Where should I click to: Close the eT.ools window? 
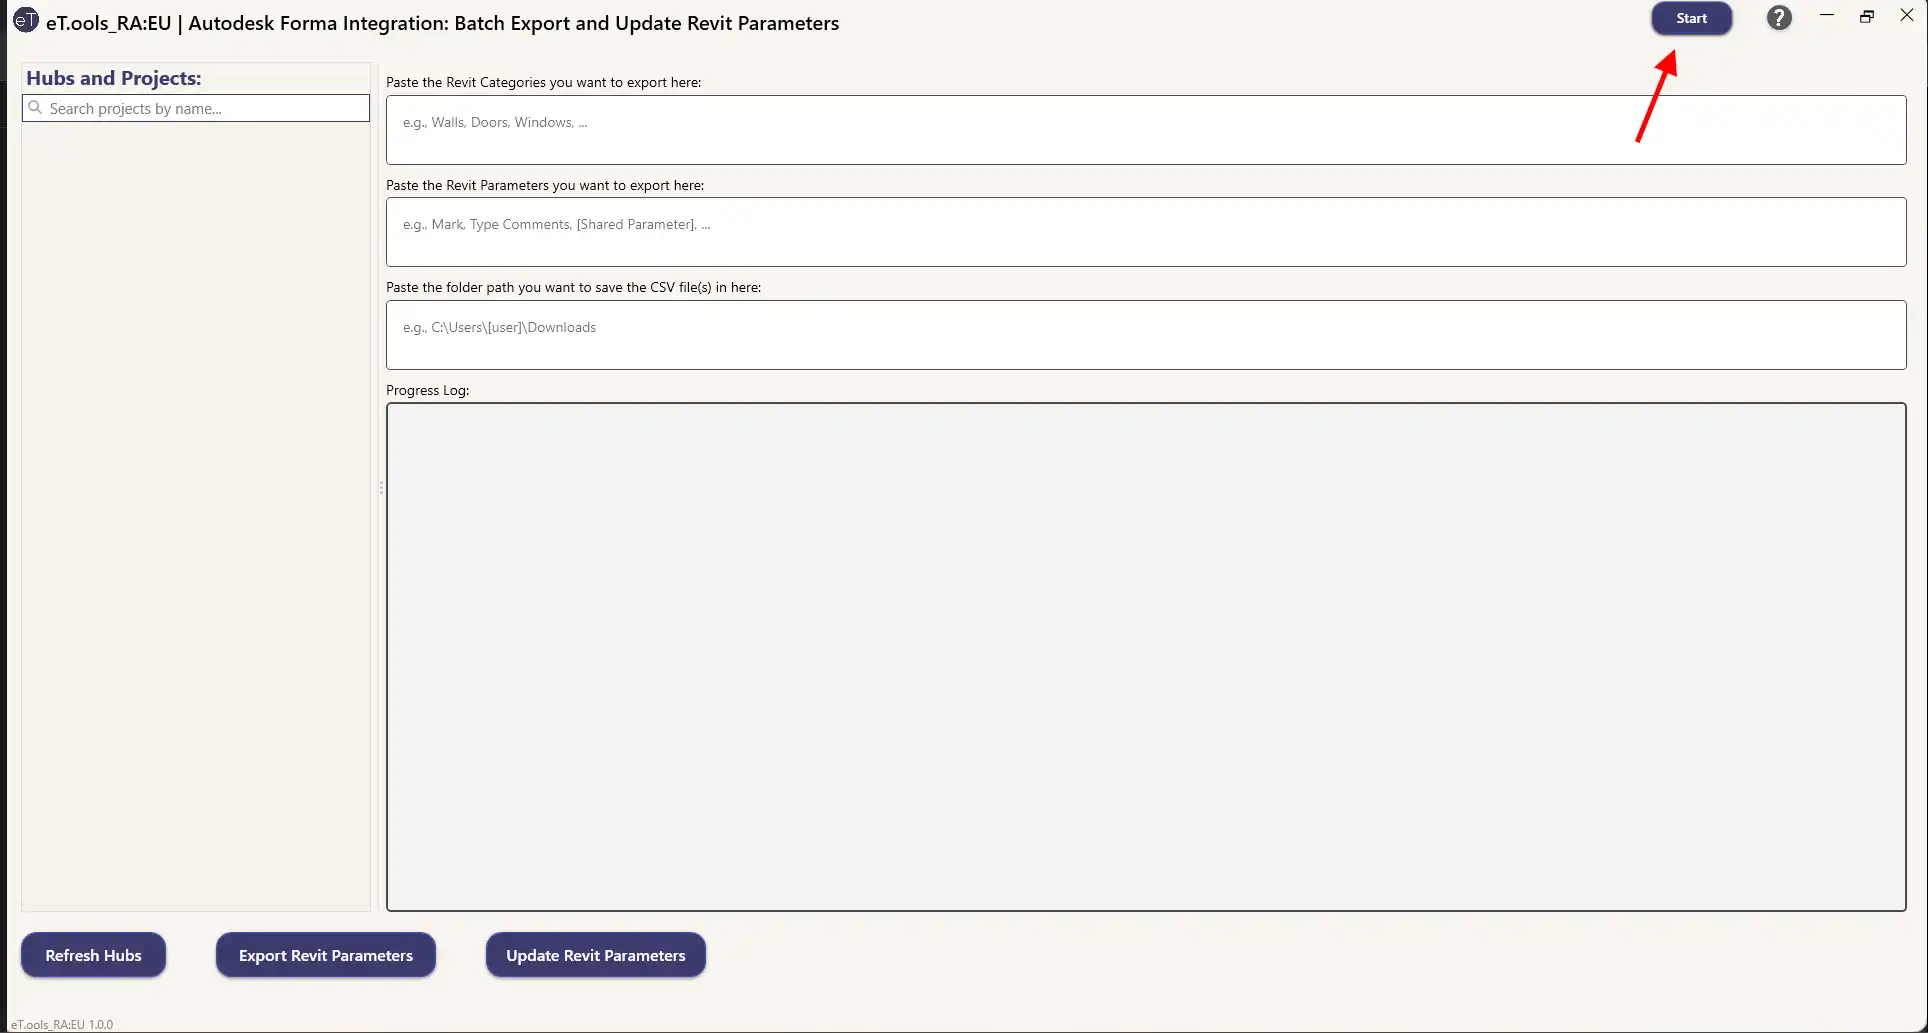(1907, 16)
